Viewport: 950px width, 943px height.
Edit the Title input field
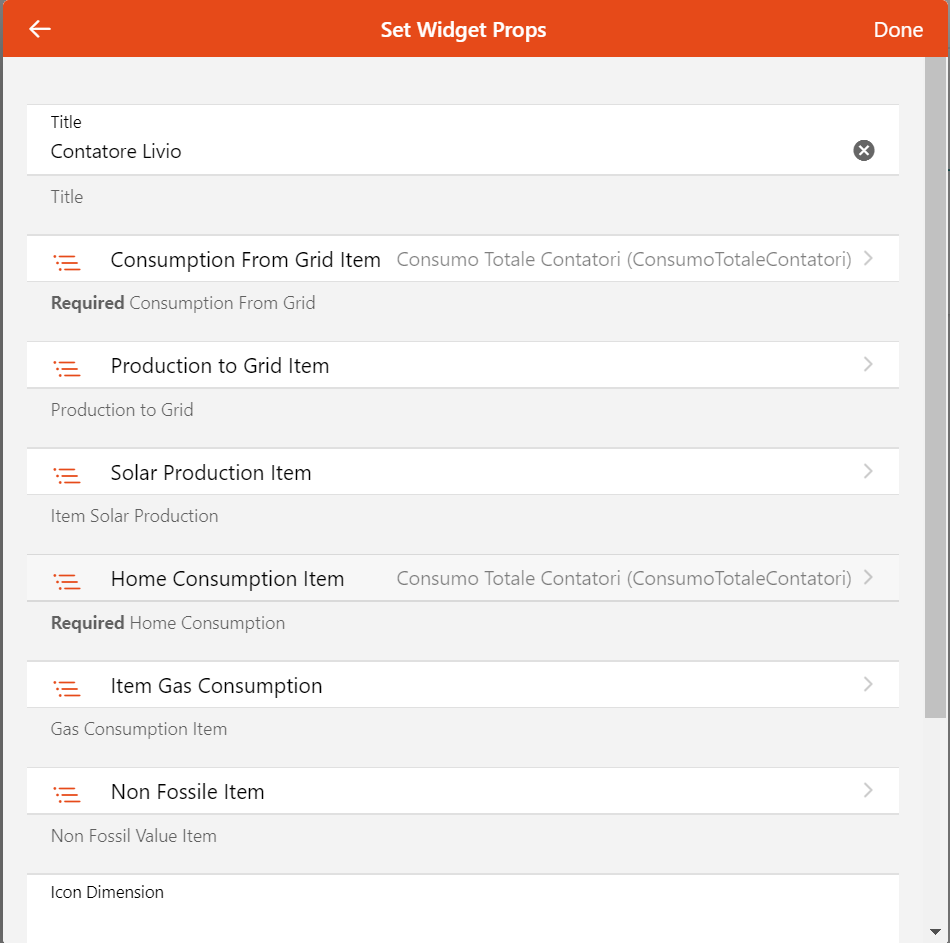[440, 151]
